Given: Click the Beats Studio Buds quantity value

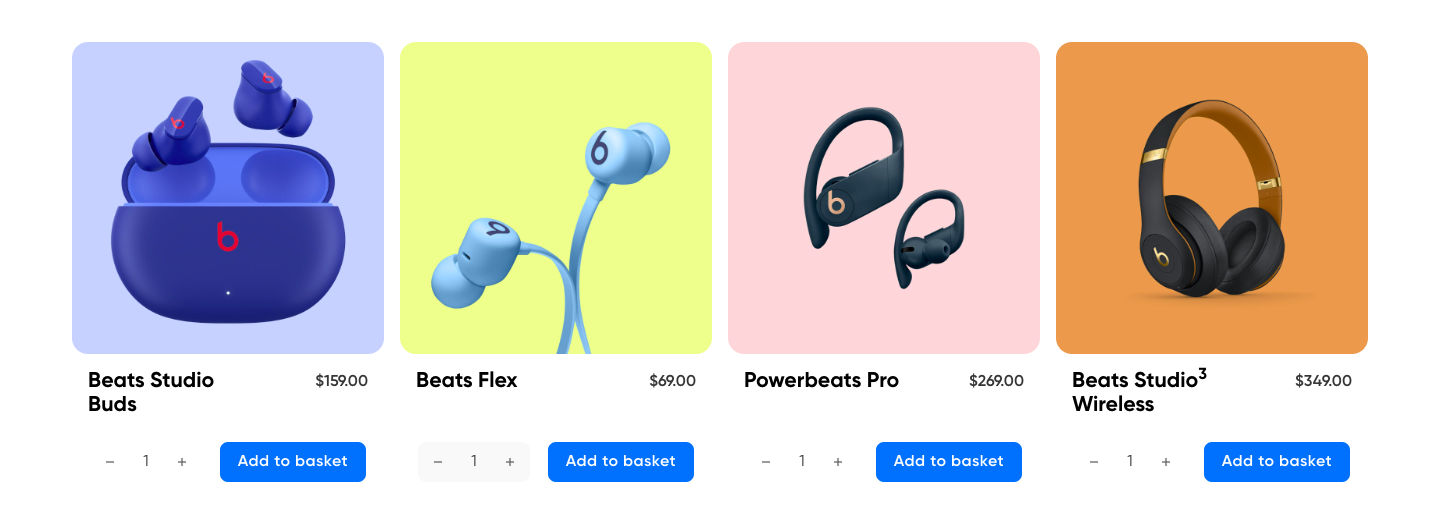Looking at the screenshot, I should pos(146,462).
